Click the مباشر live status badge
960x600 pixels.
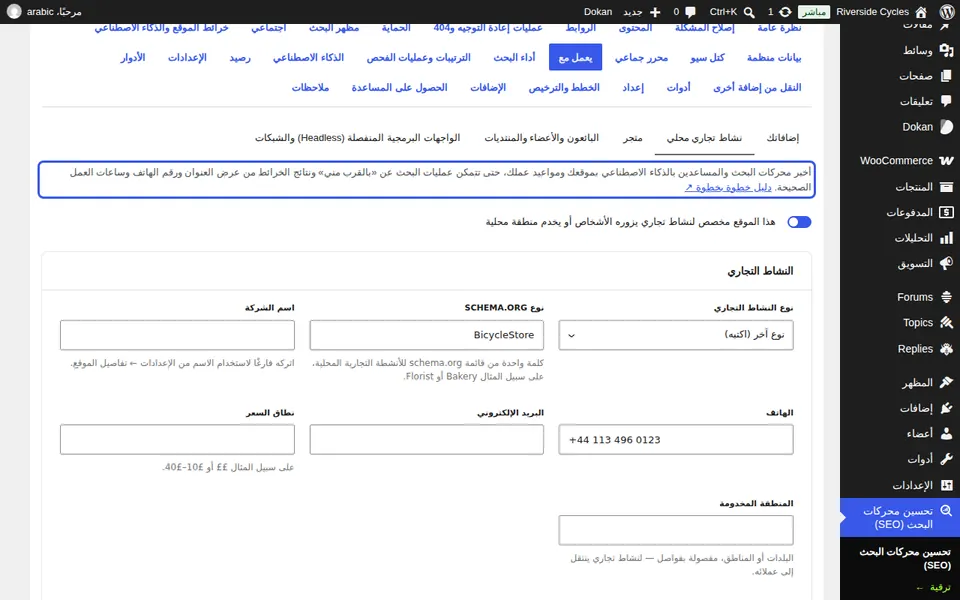pyautogui.click(x=814, y=12)
